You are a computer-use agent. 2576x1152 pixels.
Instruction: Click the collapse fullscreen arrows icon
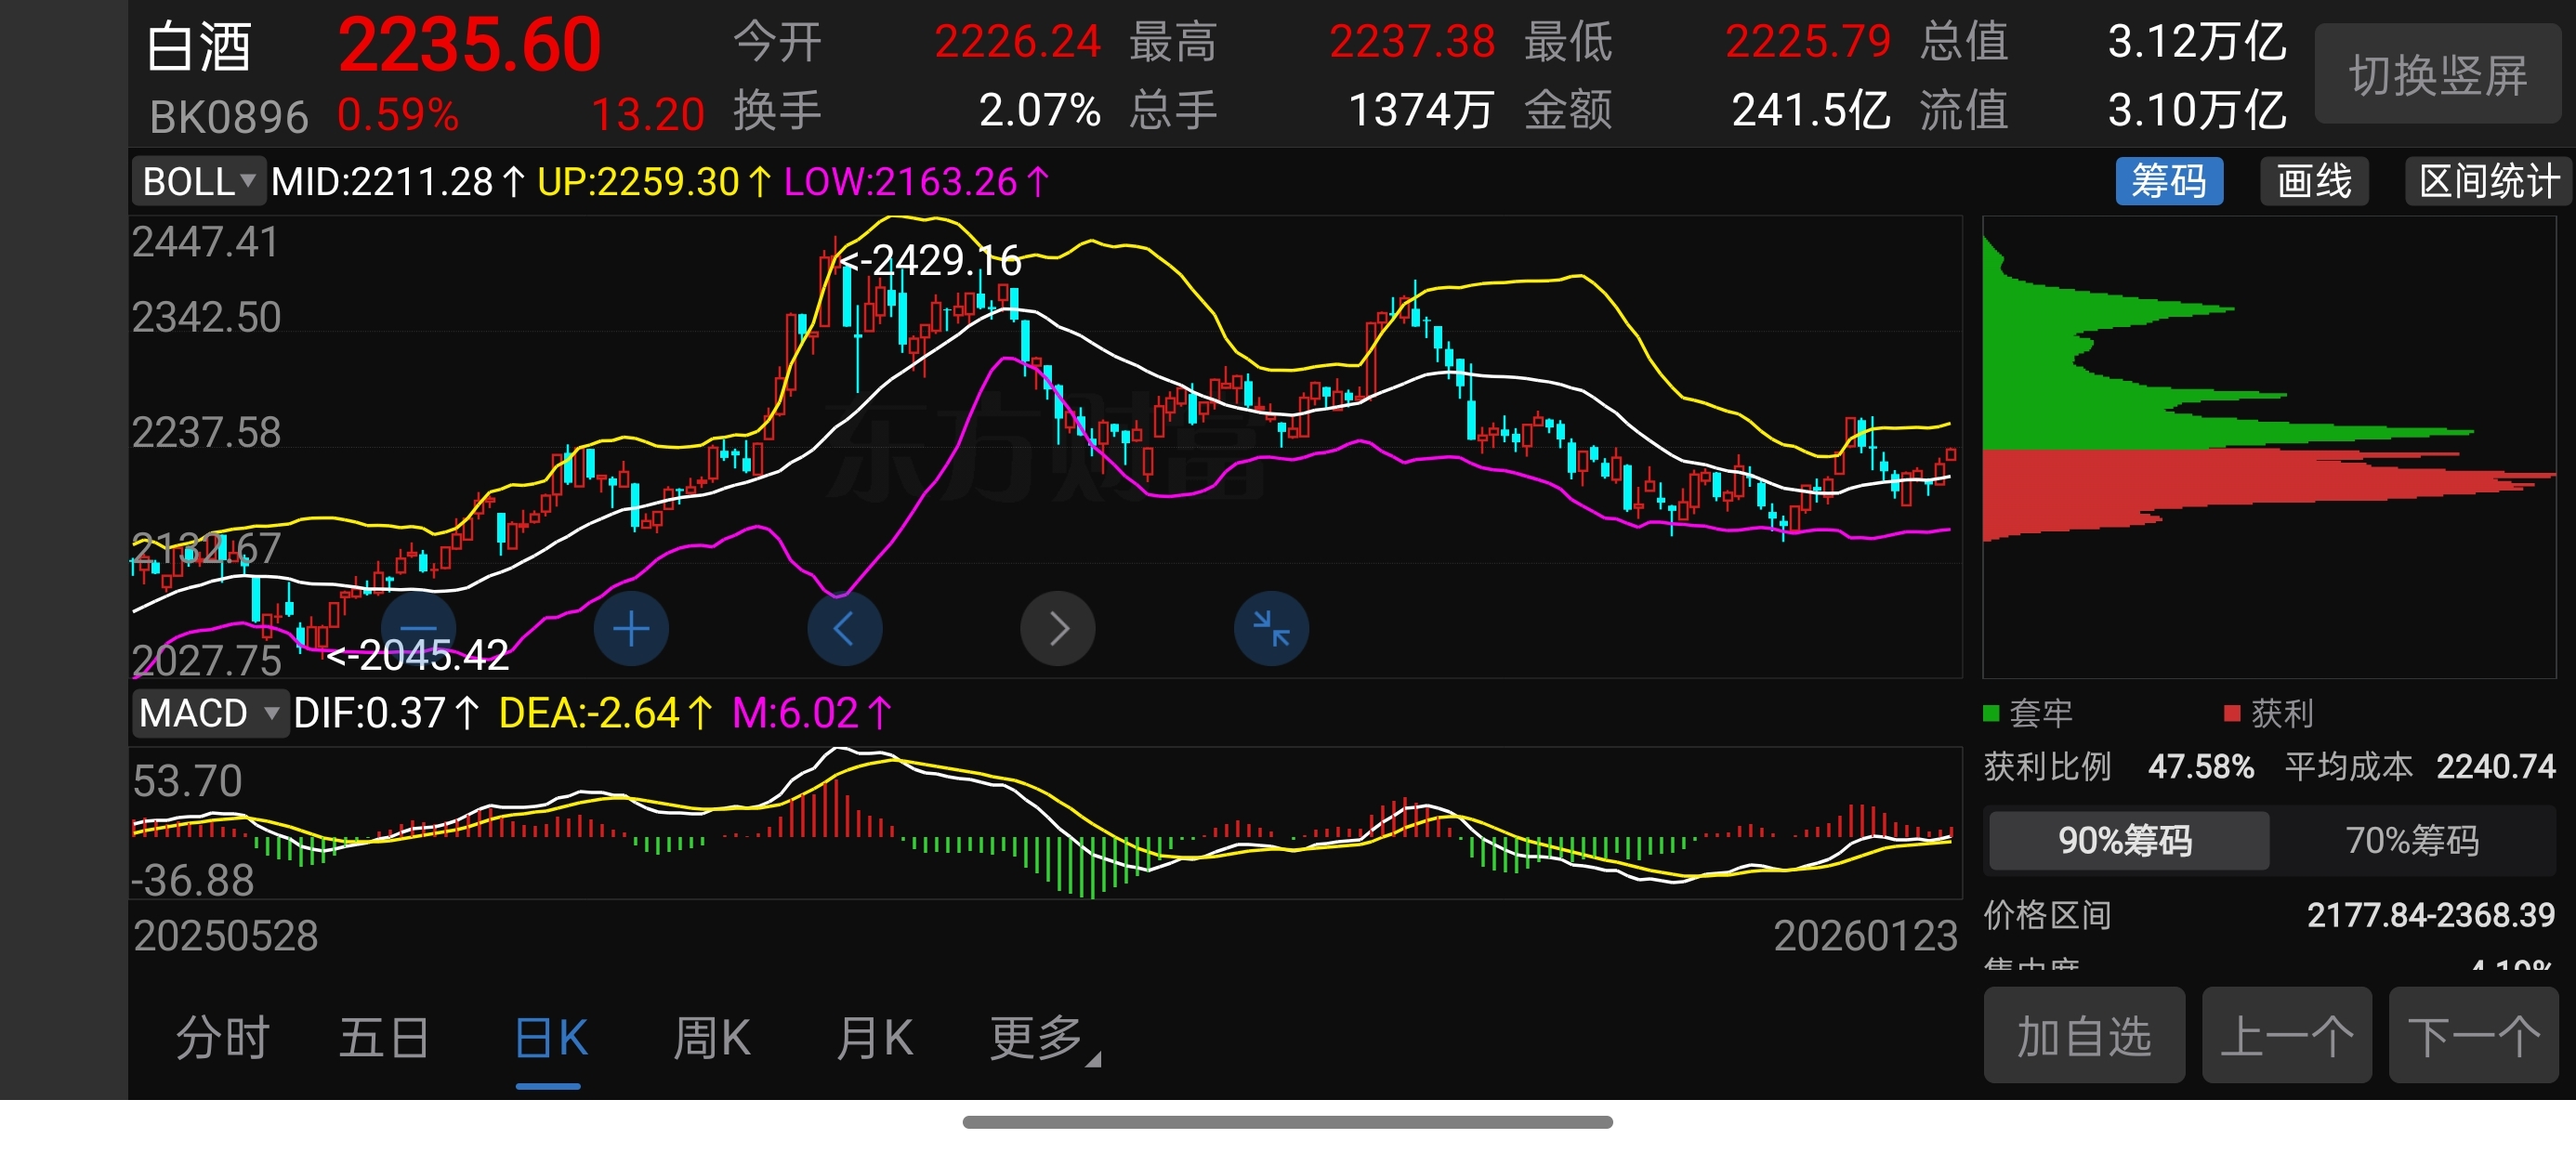pos(1271,628)
